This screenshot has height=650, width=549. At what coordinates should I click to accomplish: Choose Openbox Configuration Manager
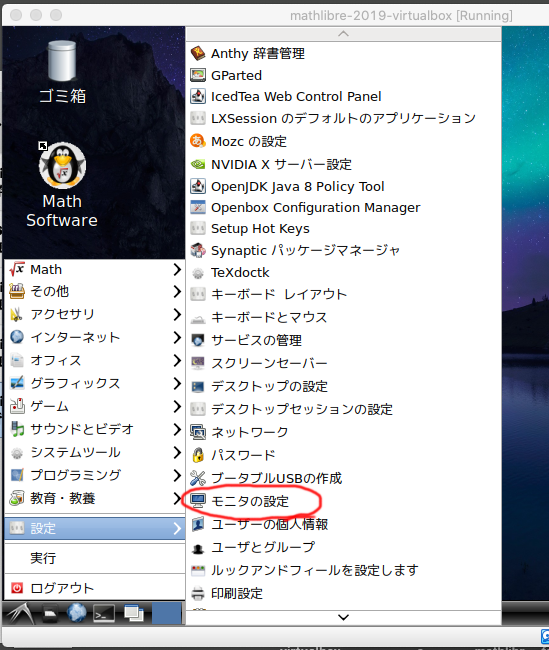[343, 207]
